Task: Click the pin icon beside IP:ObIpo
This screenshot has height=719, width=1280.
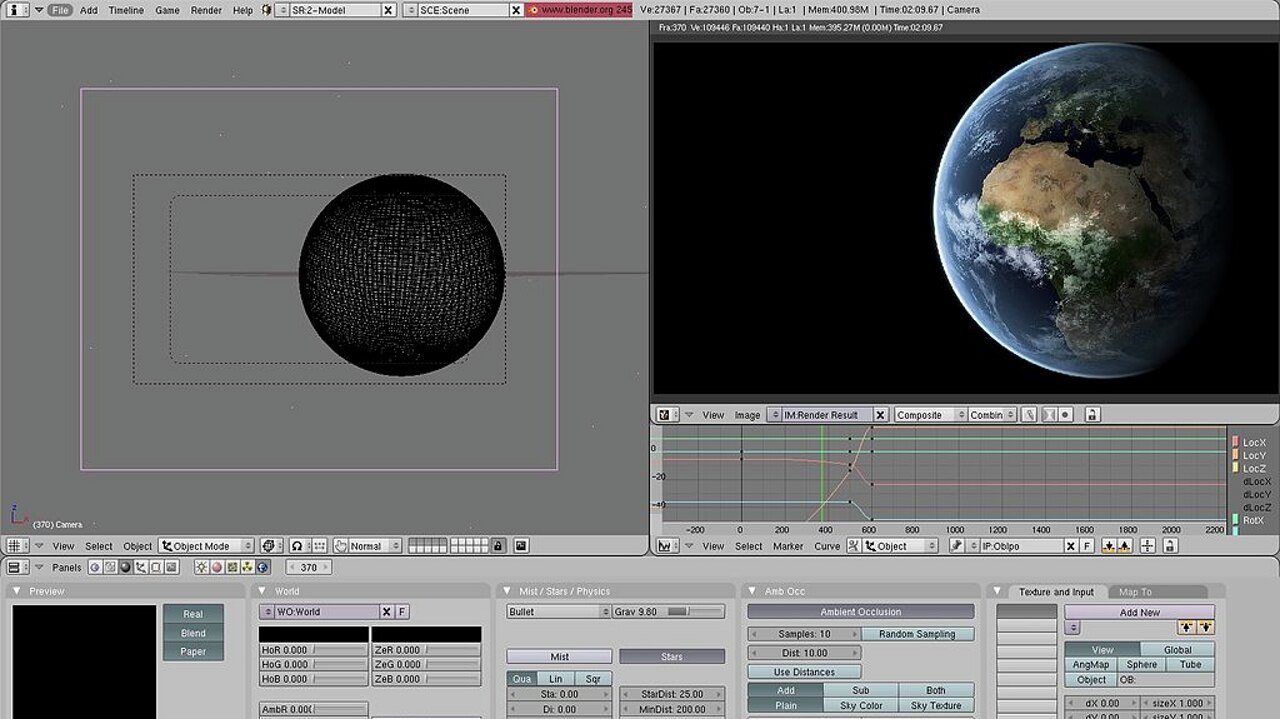Action: tap(956, 546)
